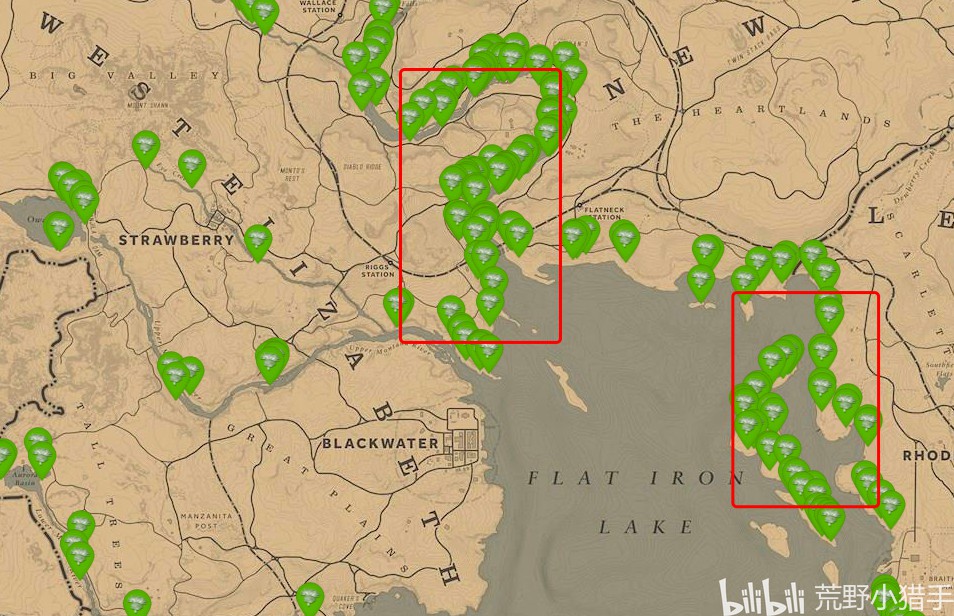The height and width of the screenshot is (616, 954).
Task: Click the green marker right of STRAWBERRY label
Action: 257,242
